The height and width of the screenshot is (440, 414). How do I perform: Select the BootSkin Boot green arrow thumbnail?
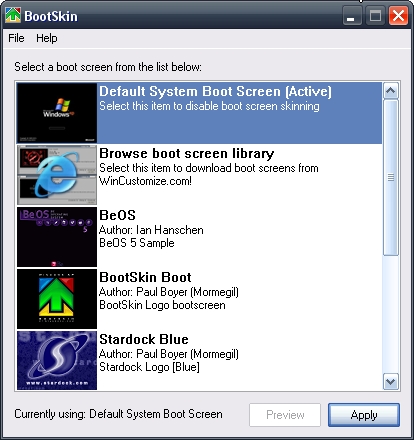pos(57,299)
